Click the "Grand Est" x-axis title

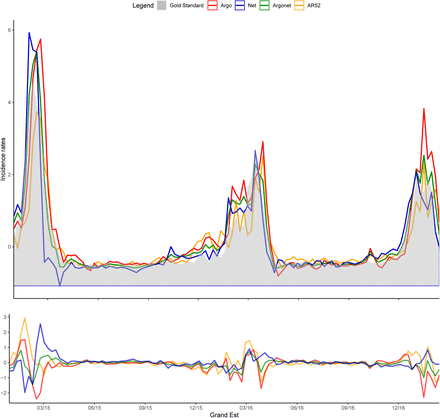pyautogui.click(x=224, y=415)
